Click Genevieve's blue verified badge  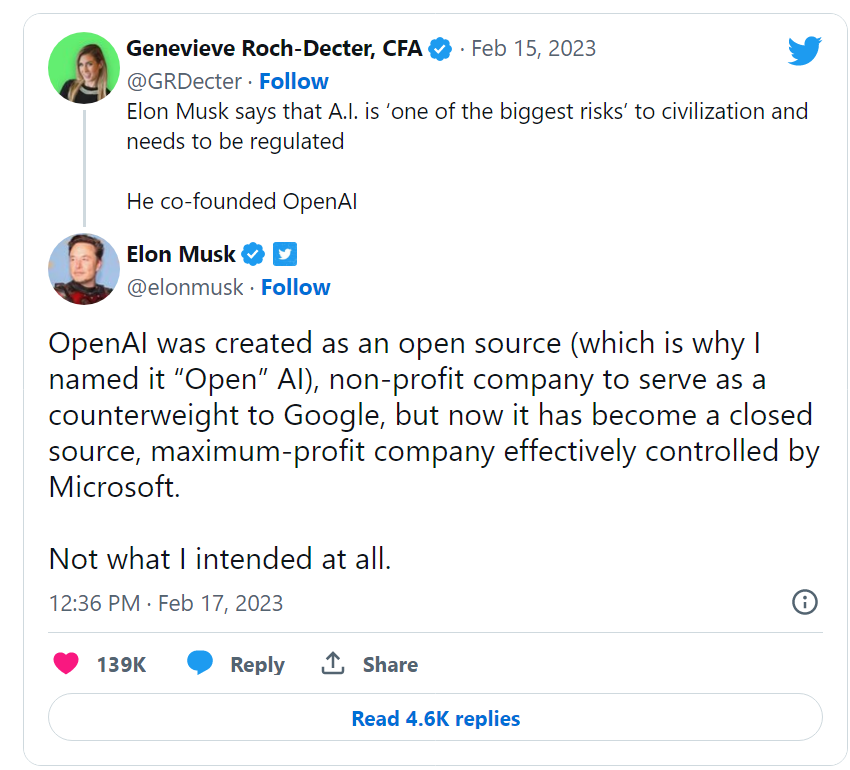pos(440,48)
